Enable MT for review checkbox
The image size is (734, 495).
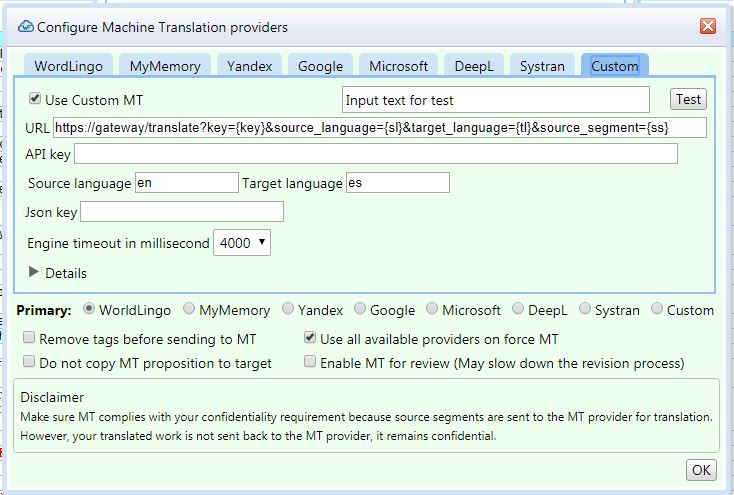click(x=310, y=362)
